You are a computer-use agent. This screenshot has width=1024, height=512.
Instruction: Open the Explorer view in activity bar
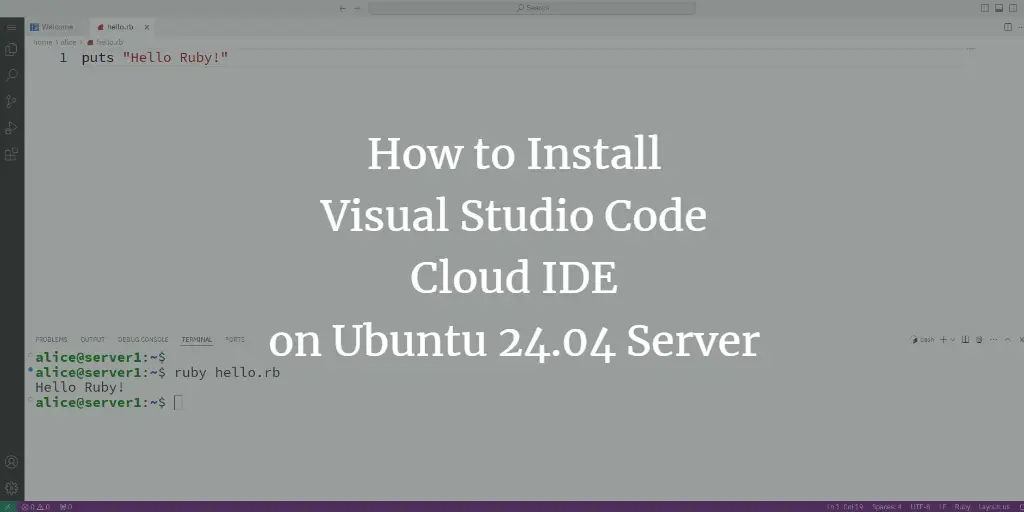(x=11, y=49)
